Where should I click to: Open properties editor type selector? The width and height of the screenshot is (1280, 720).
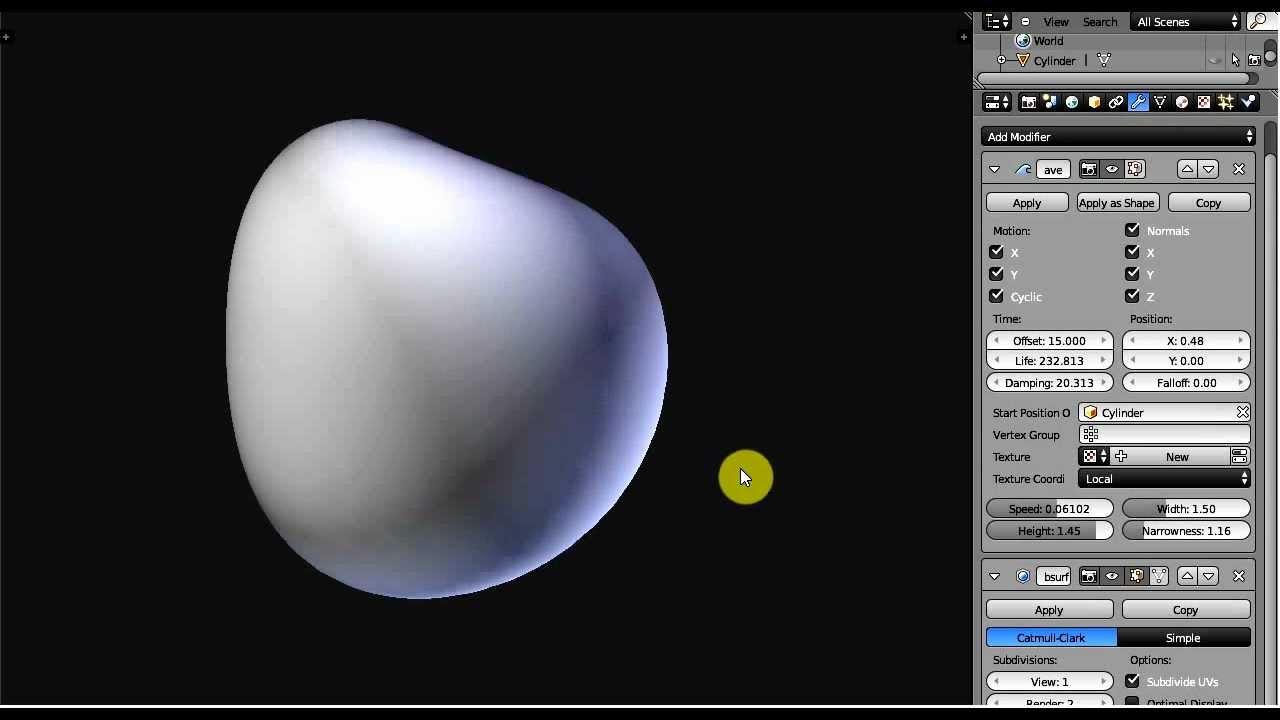[997, 102]
